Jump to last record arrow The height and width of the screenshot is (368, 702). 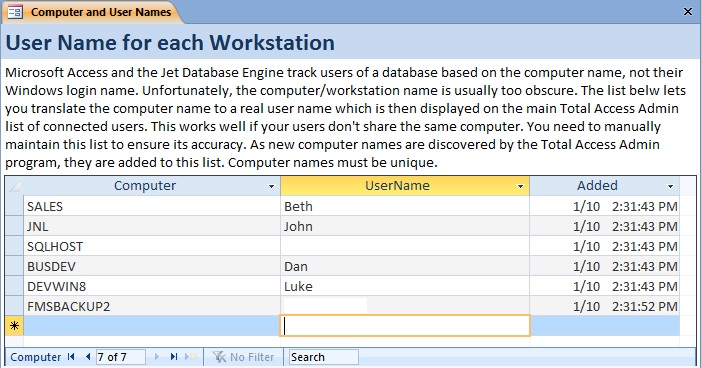pyautogui.click(x=174, y=357)
